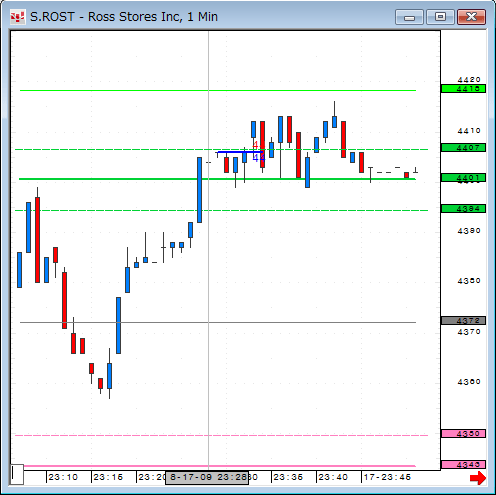
Task: Select the pink 4350 price label
Action: coord(463,434)
